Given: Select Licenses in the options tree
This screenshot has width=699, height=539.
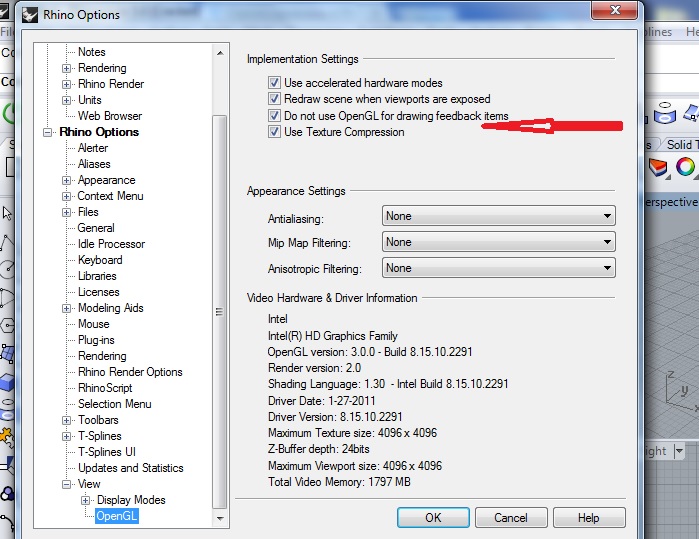Looking at the screenshot, I should coord(99,292).
